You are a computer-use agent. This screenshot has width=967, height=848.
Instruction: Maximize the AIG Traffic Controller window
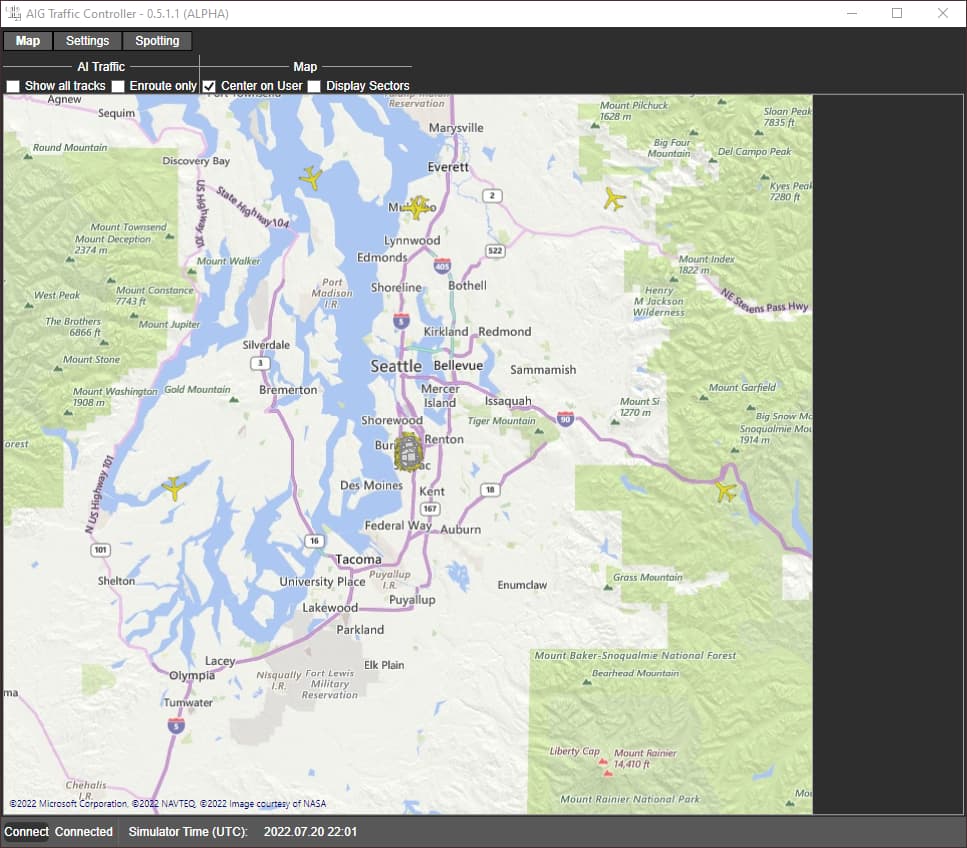[897, 13]
